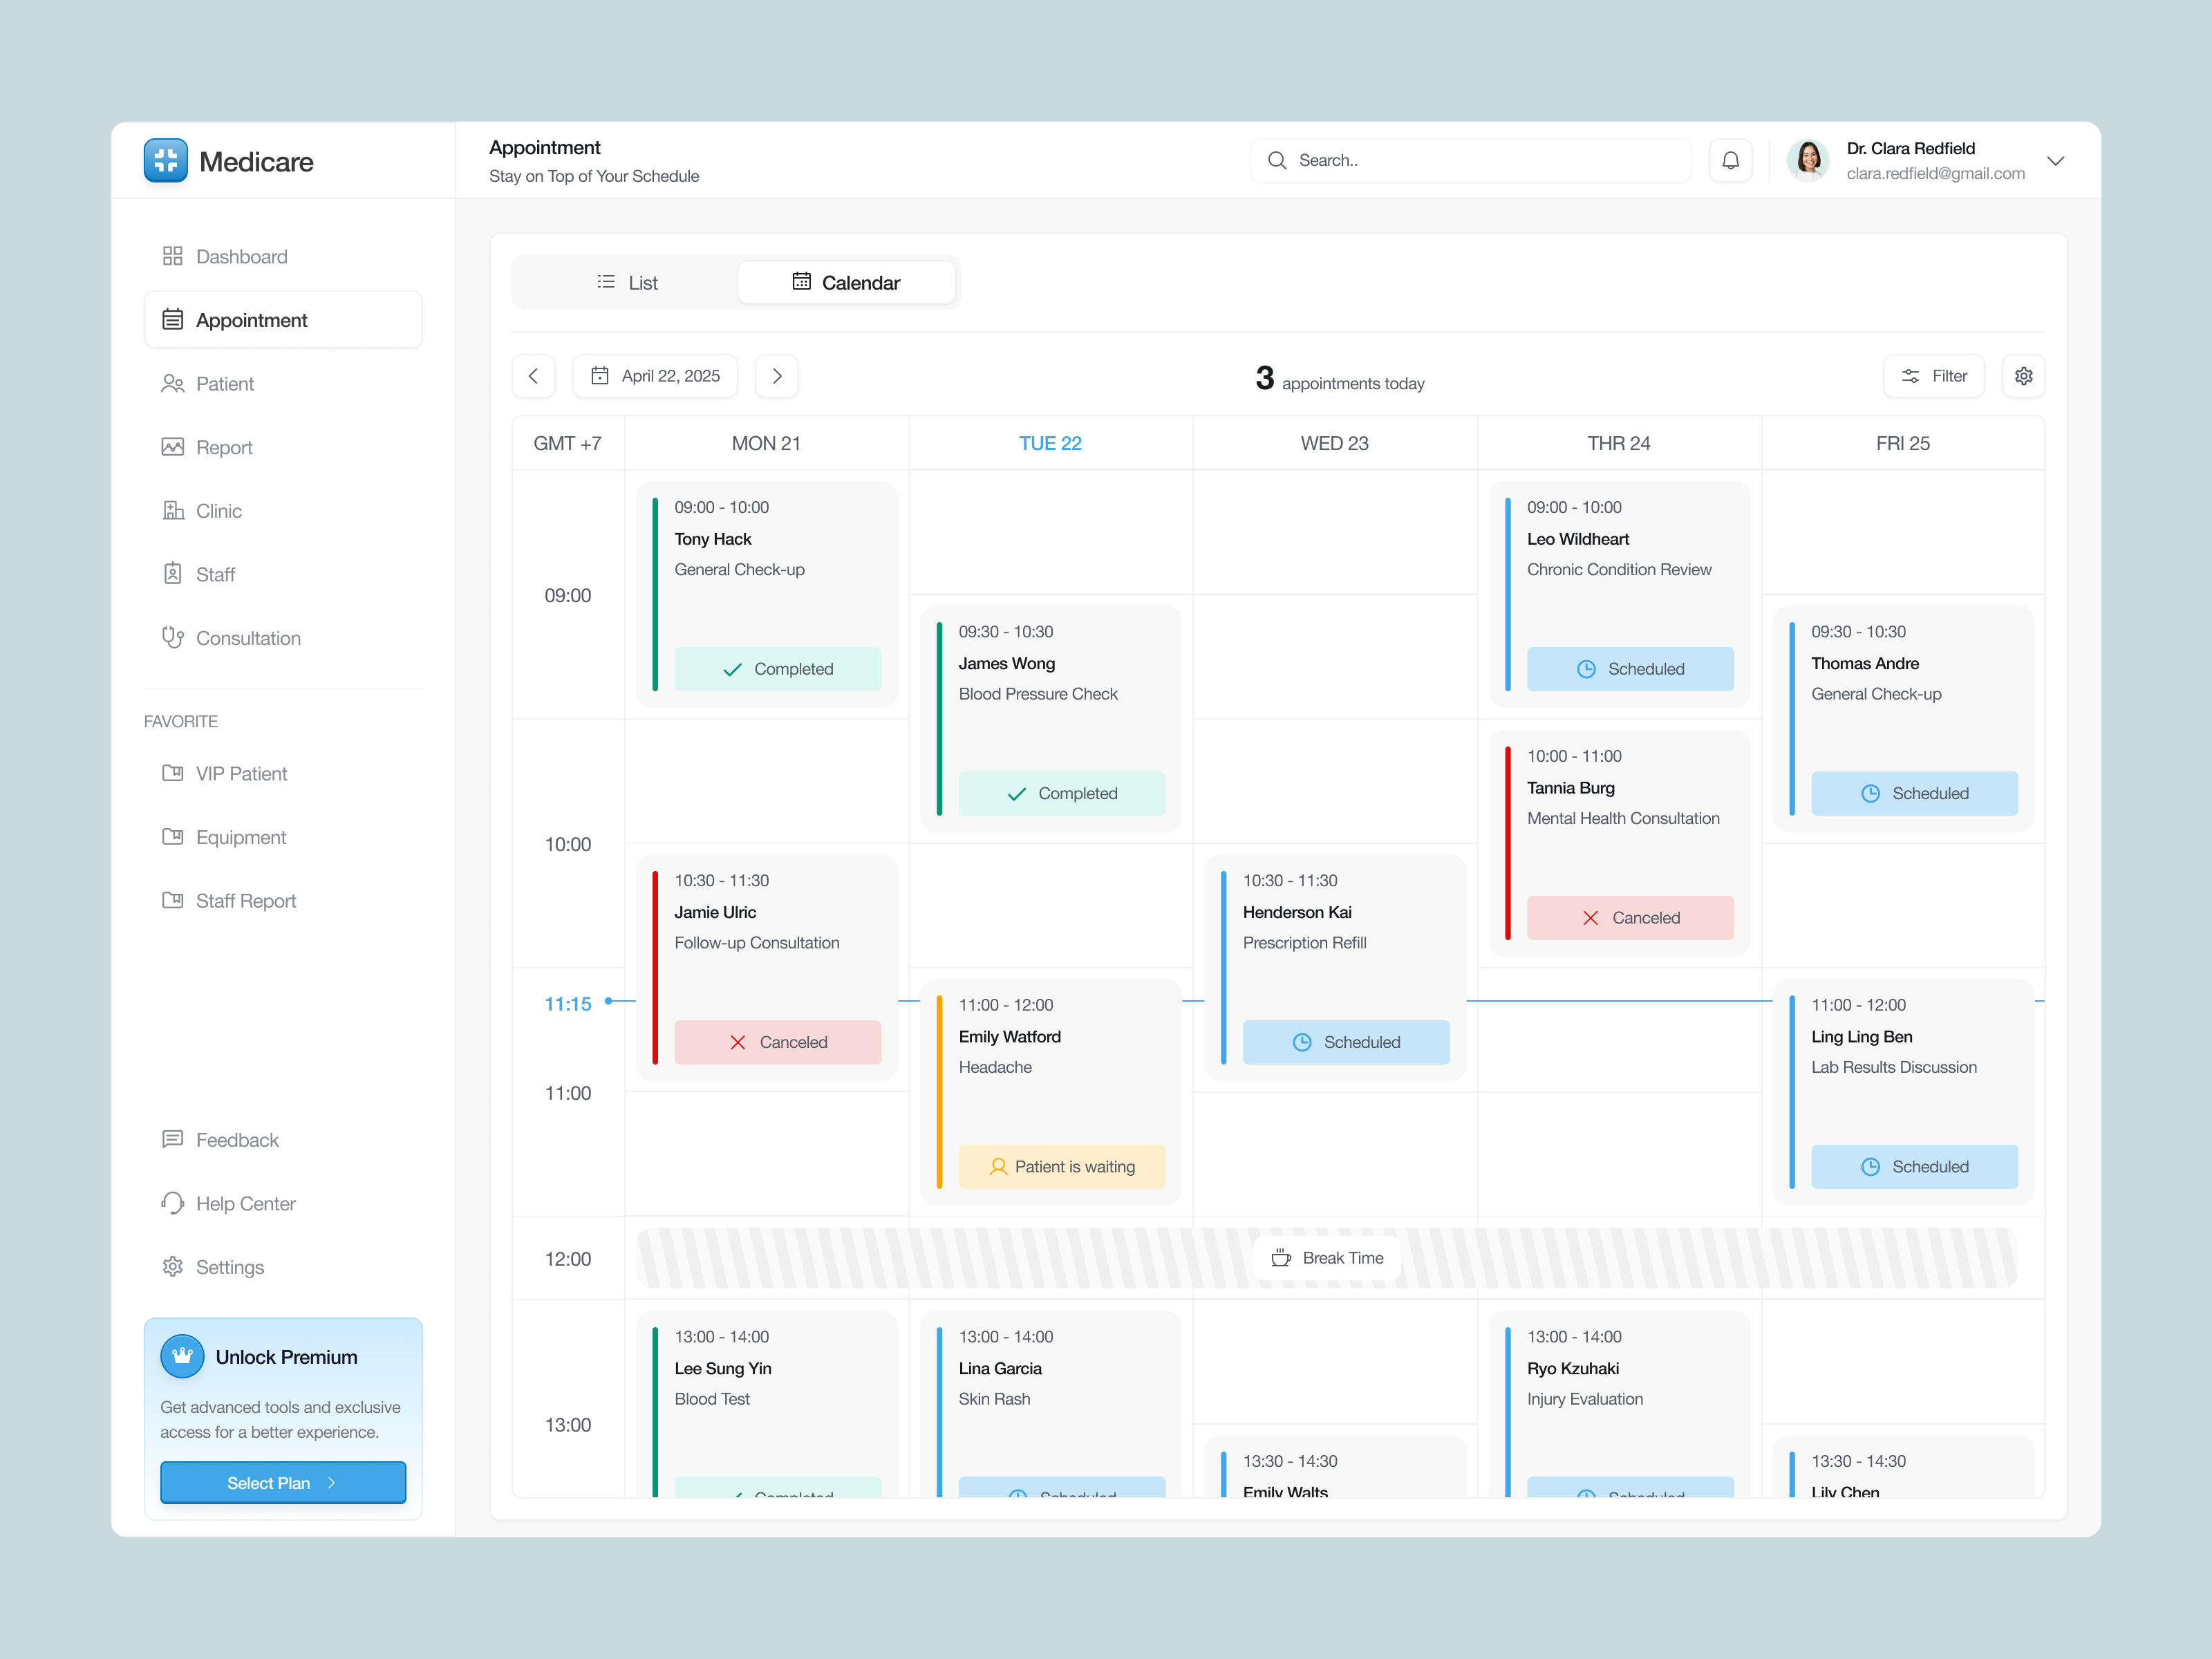This screenshot has height=1659, width=2212.
Task: Open the Filter options
Action: point(1933,376)
